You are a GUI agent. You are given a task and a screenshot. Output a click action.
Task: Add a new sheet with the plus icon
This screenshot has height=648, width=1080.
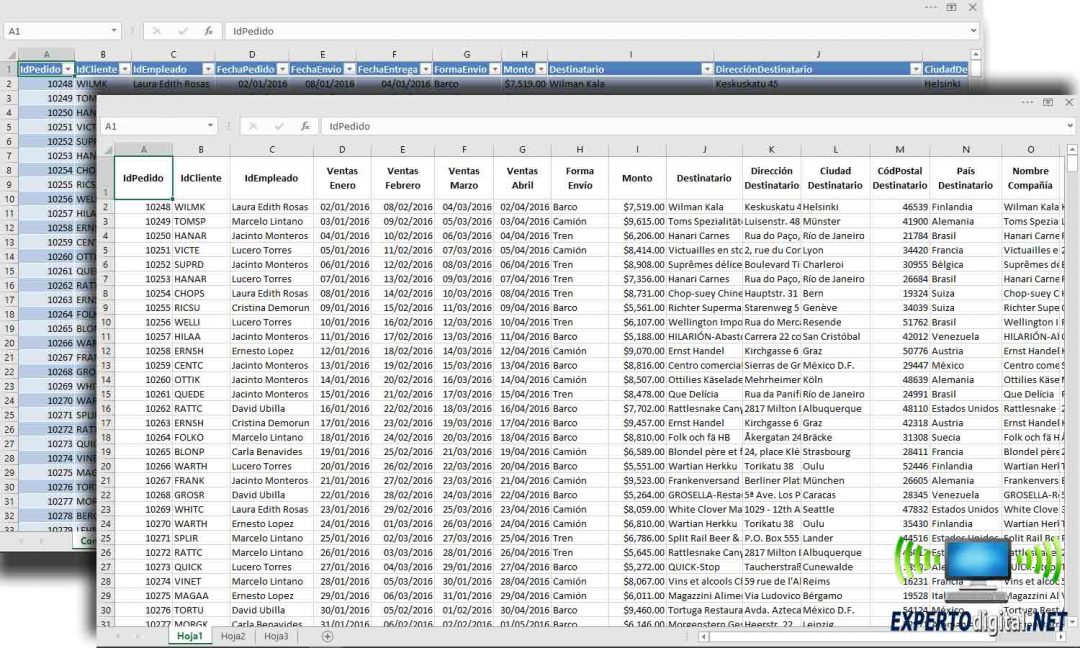click(327, 637)
